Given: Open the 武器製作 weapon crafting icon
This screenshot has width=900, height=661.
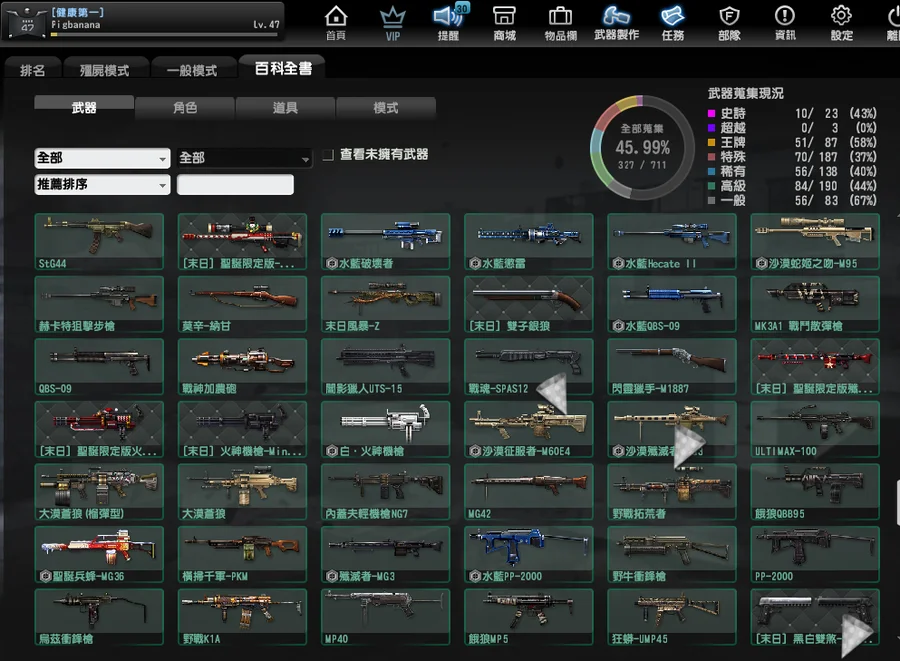Looking at the screenshot, I should [616, 23].
